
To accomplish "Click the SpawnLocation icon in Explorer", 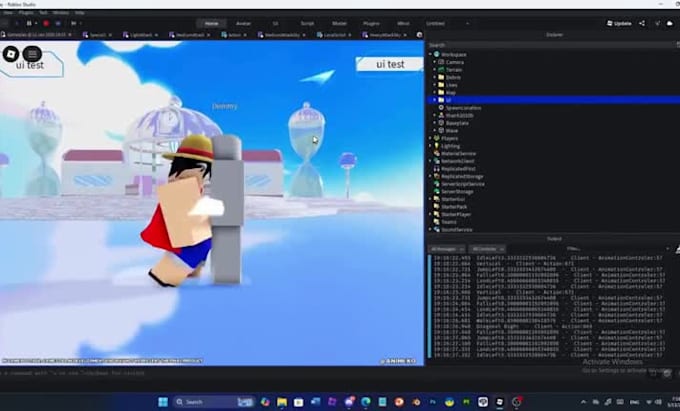I will point(441,108).
